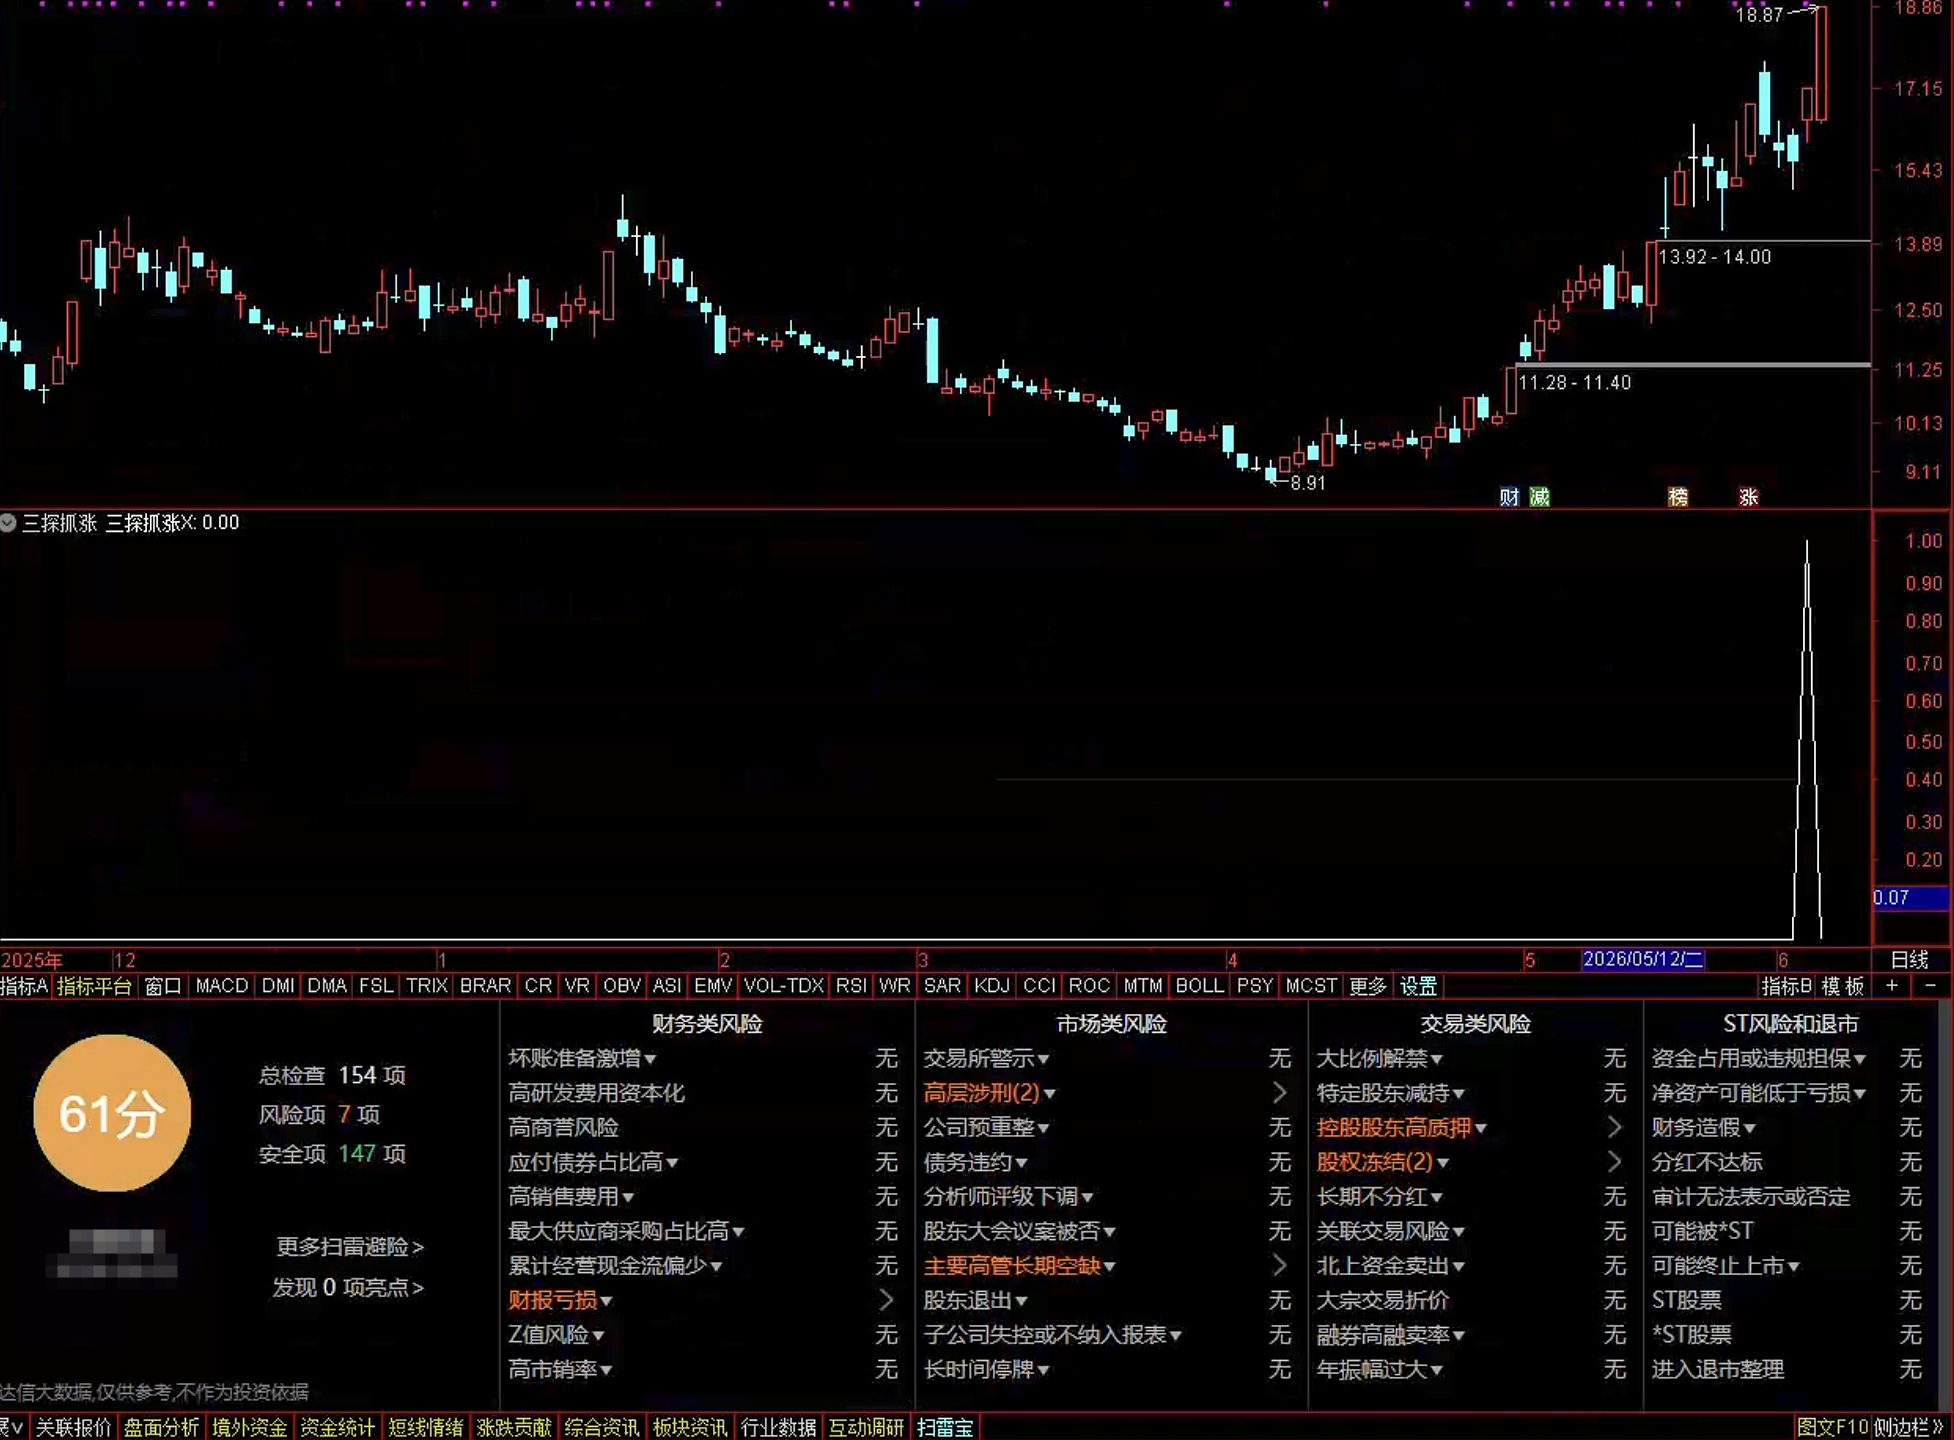Open the 关联报价 bottom tab

73,1427
